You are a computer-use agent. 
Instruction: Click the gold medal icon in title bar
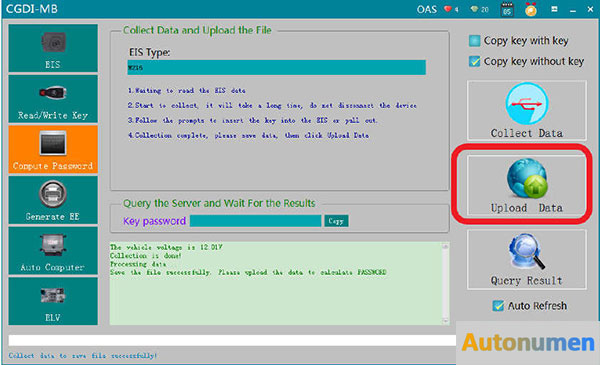[531, 9]
